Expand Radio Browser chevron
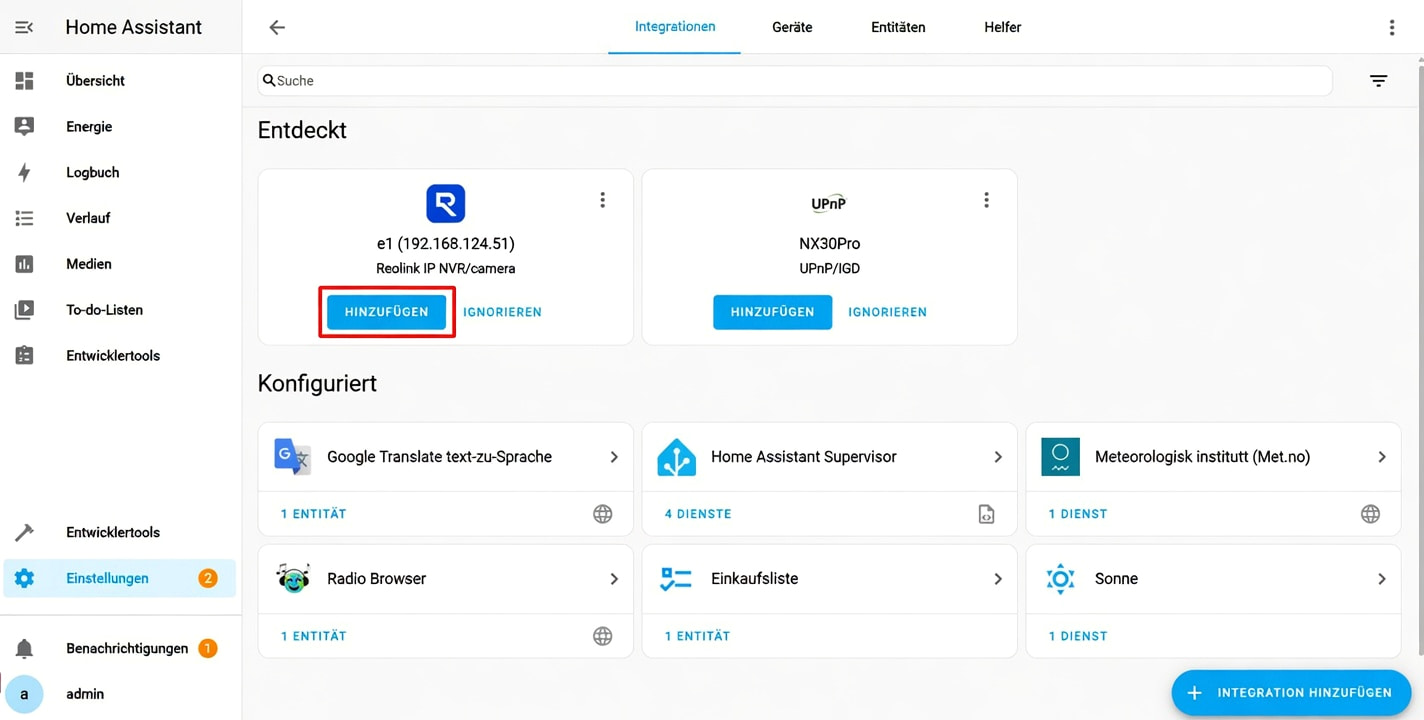Viewport: 1424px width, 720px height. click(x=614, y=579)
